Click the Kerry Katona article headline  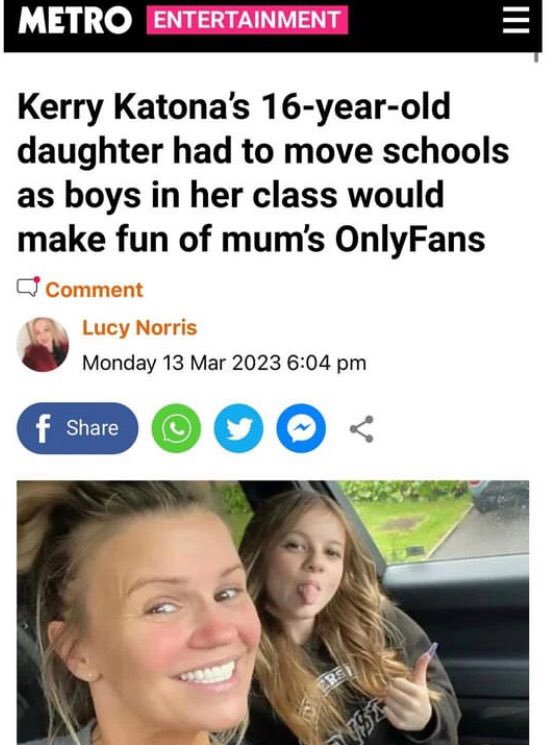tap(263, 173)
